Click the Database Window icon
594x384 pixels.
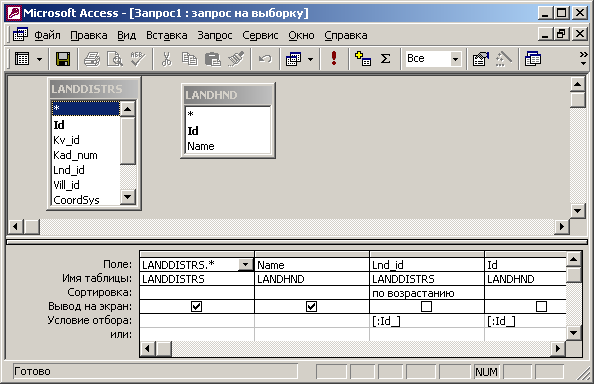coord(533,59)
